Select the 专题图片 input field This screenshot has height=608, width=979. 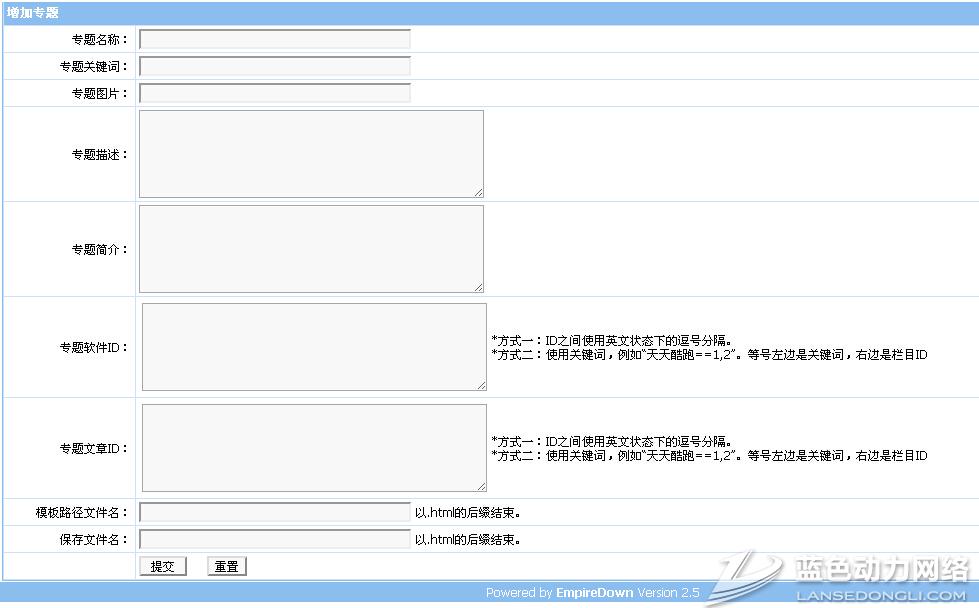click(274, 94)
